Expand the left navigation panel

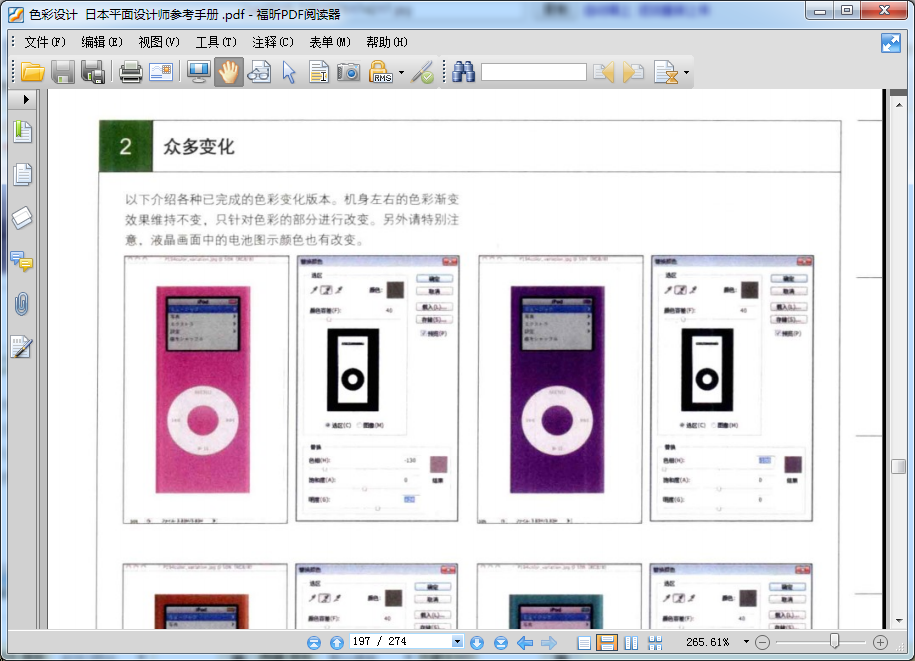pos(26,99)
